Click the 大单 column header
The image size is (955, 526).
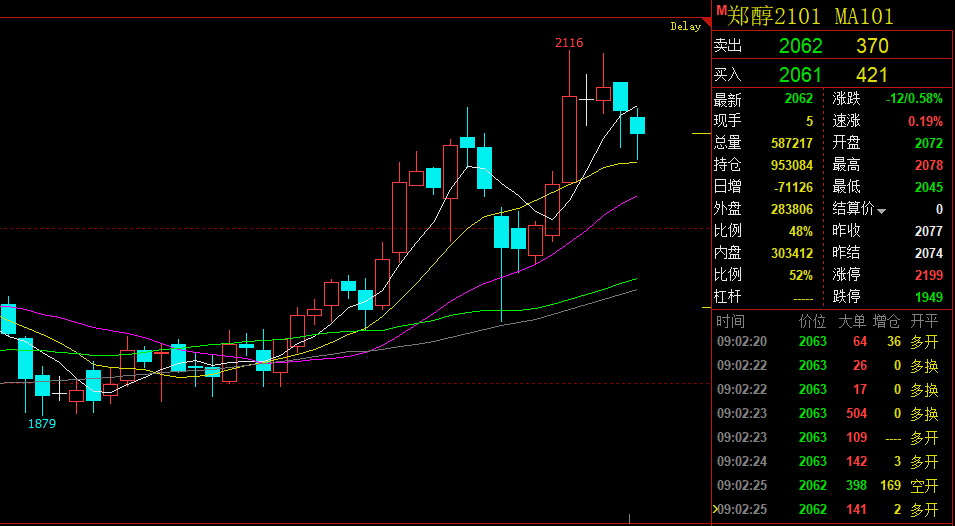pyautogui.click(x=853, y=321)
